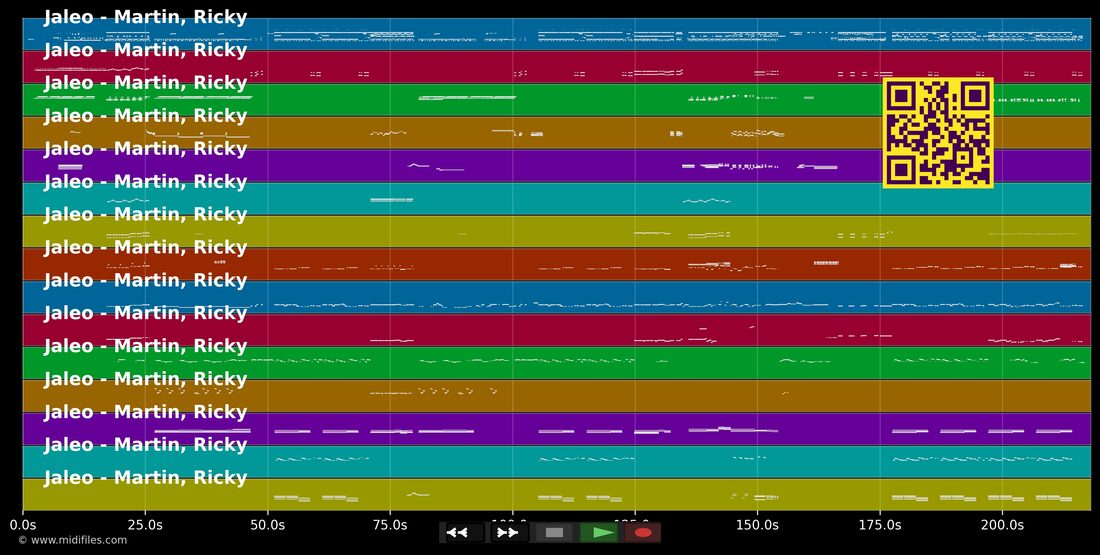Click the 75.0s time axis label

[390, 525]
